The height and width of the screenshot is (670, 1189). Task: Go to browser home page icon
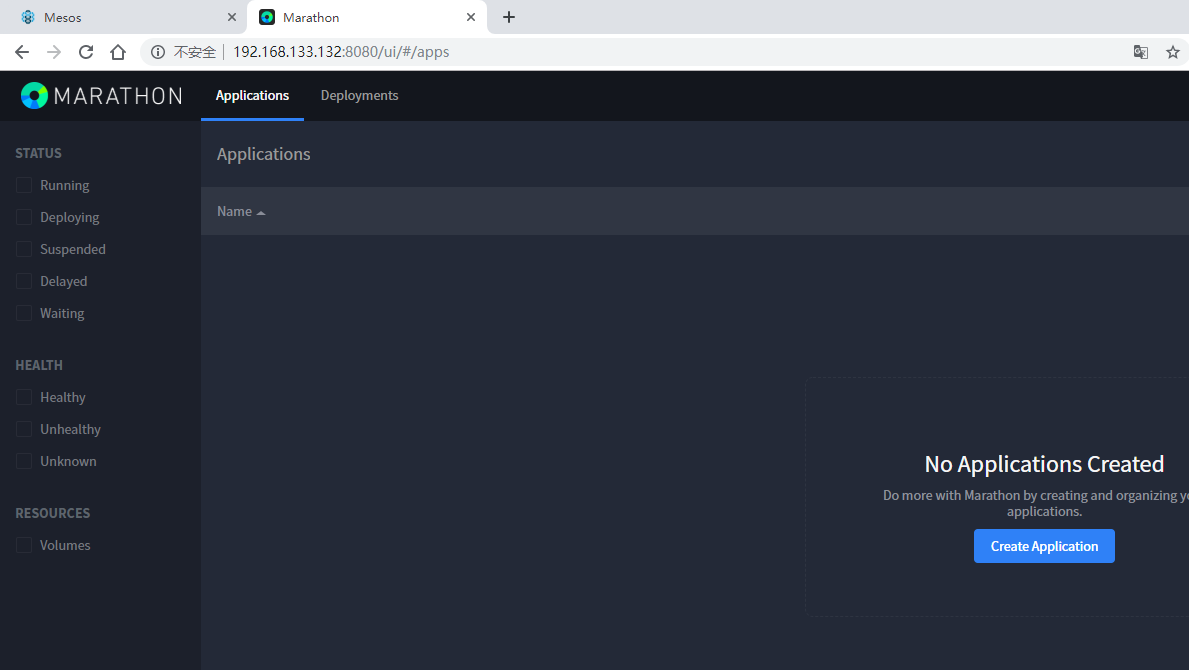pyautogui.click(x=118, y=52)
